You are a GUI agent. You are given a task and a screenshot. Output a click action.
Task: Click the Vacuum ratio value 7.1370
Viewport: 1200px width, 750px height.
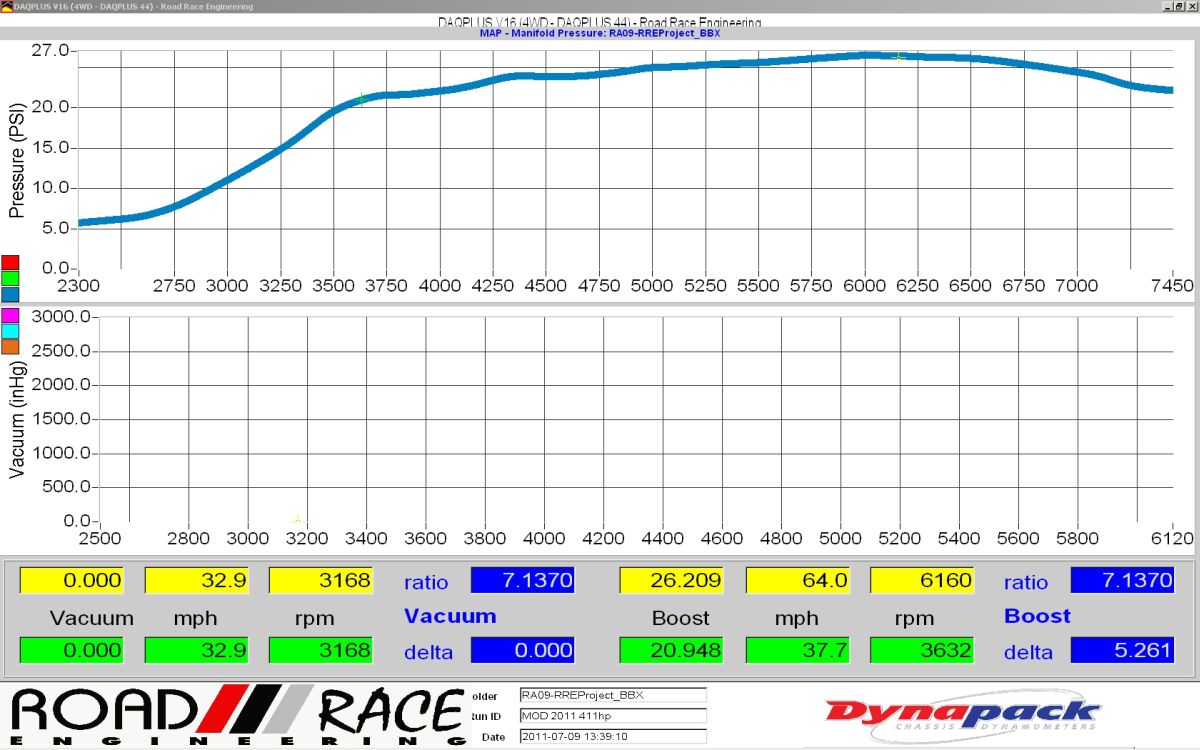pos(522,581)
